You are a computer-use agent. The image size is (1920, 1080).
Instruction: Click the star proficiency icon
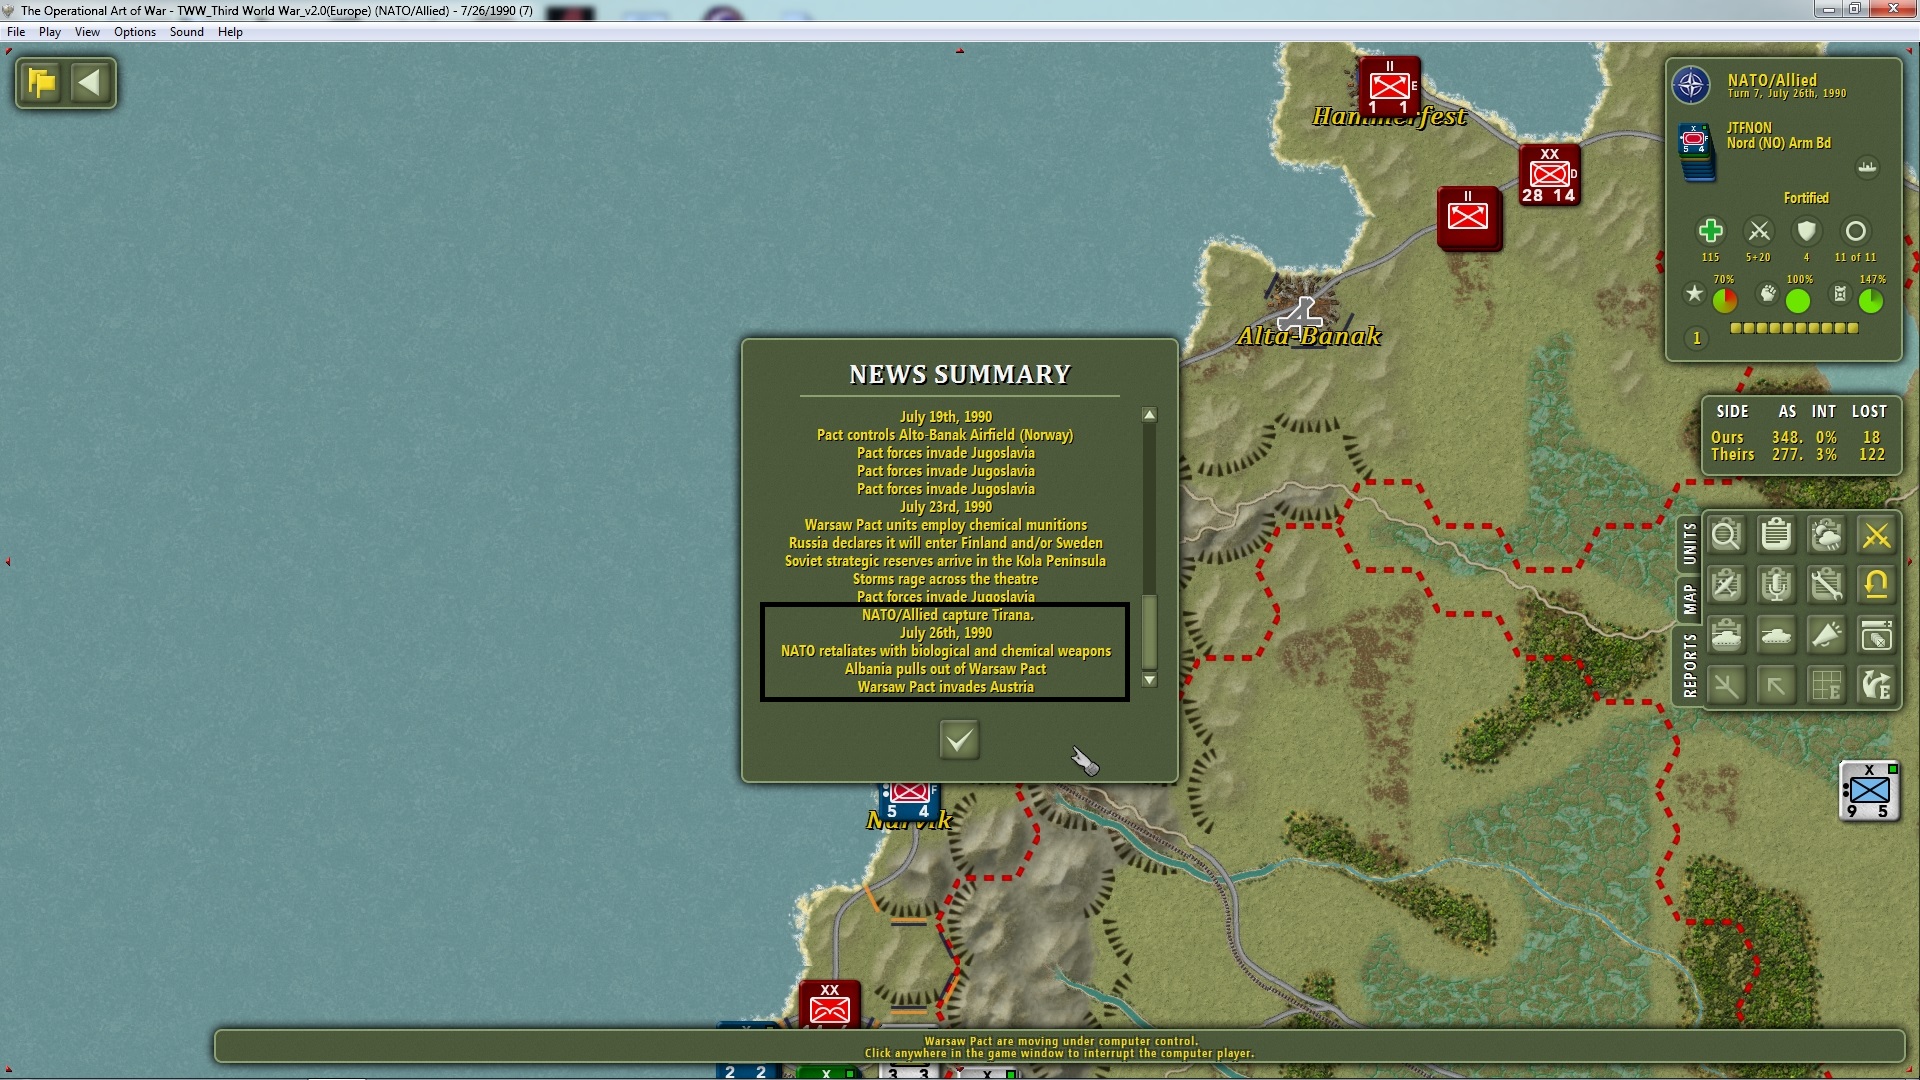[x=1694, y=293]
